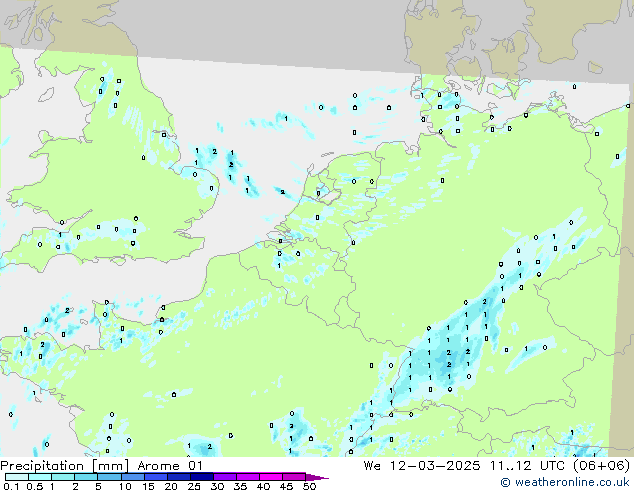Screen dimensions: 634x490
Task: Pick the 10–15 mm legend swatch
Action: coord(132,477)
